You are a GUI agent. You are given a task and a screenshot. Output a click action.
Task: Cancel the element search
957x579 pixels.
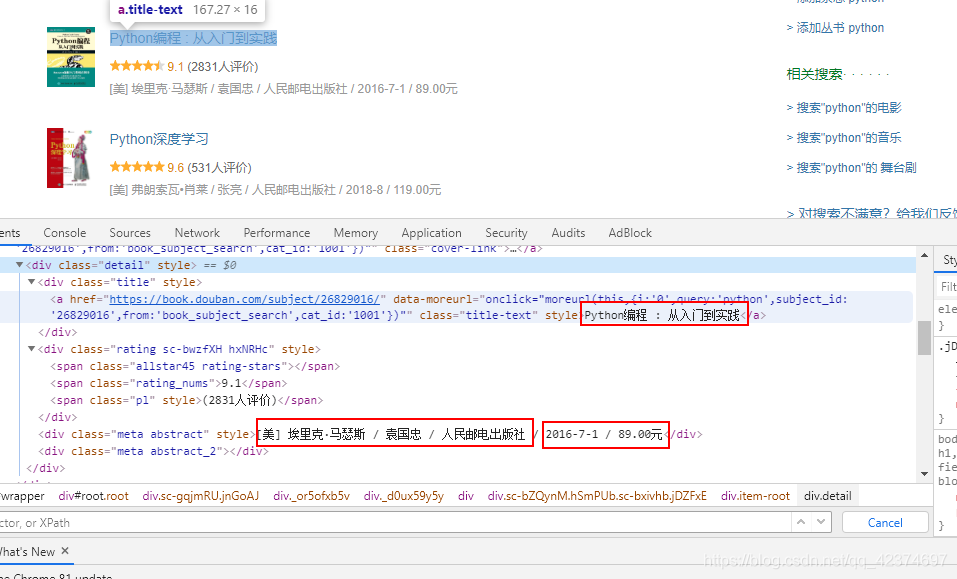tap(885, 523)
